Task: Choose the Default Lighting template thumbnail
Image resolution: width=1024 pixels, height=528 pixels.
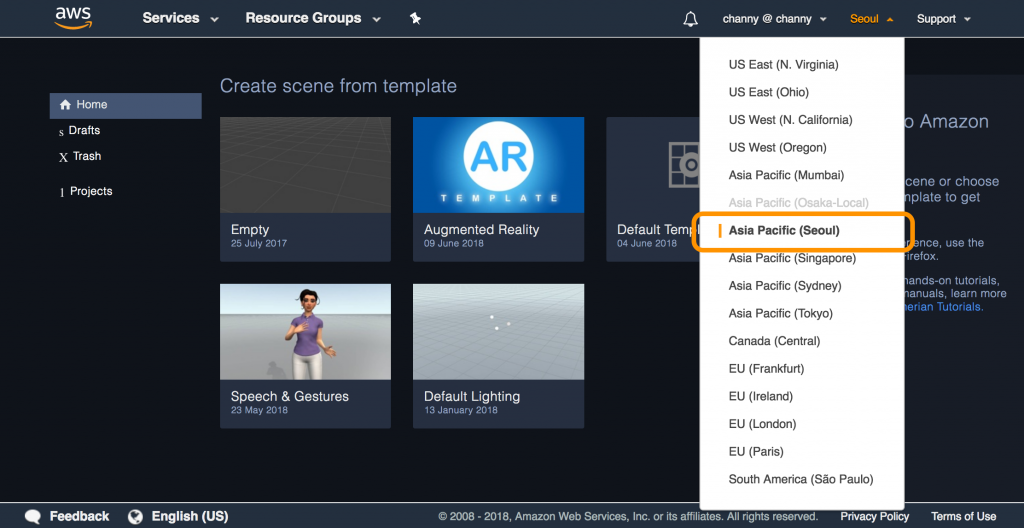Action: tap(498, 332)
